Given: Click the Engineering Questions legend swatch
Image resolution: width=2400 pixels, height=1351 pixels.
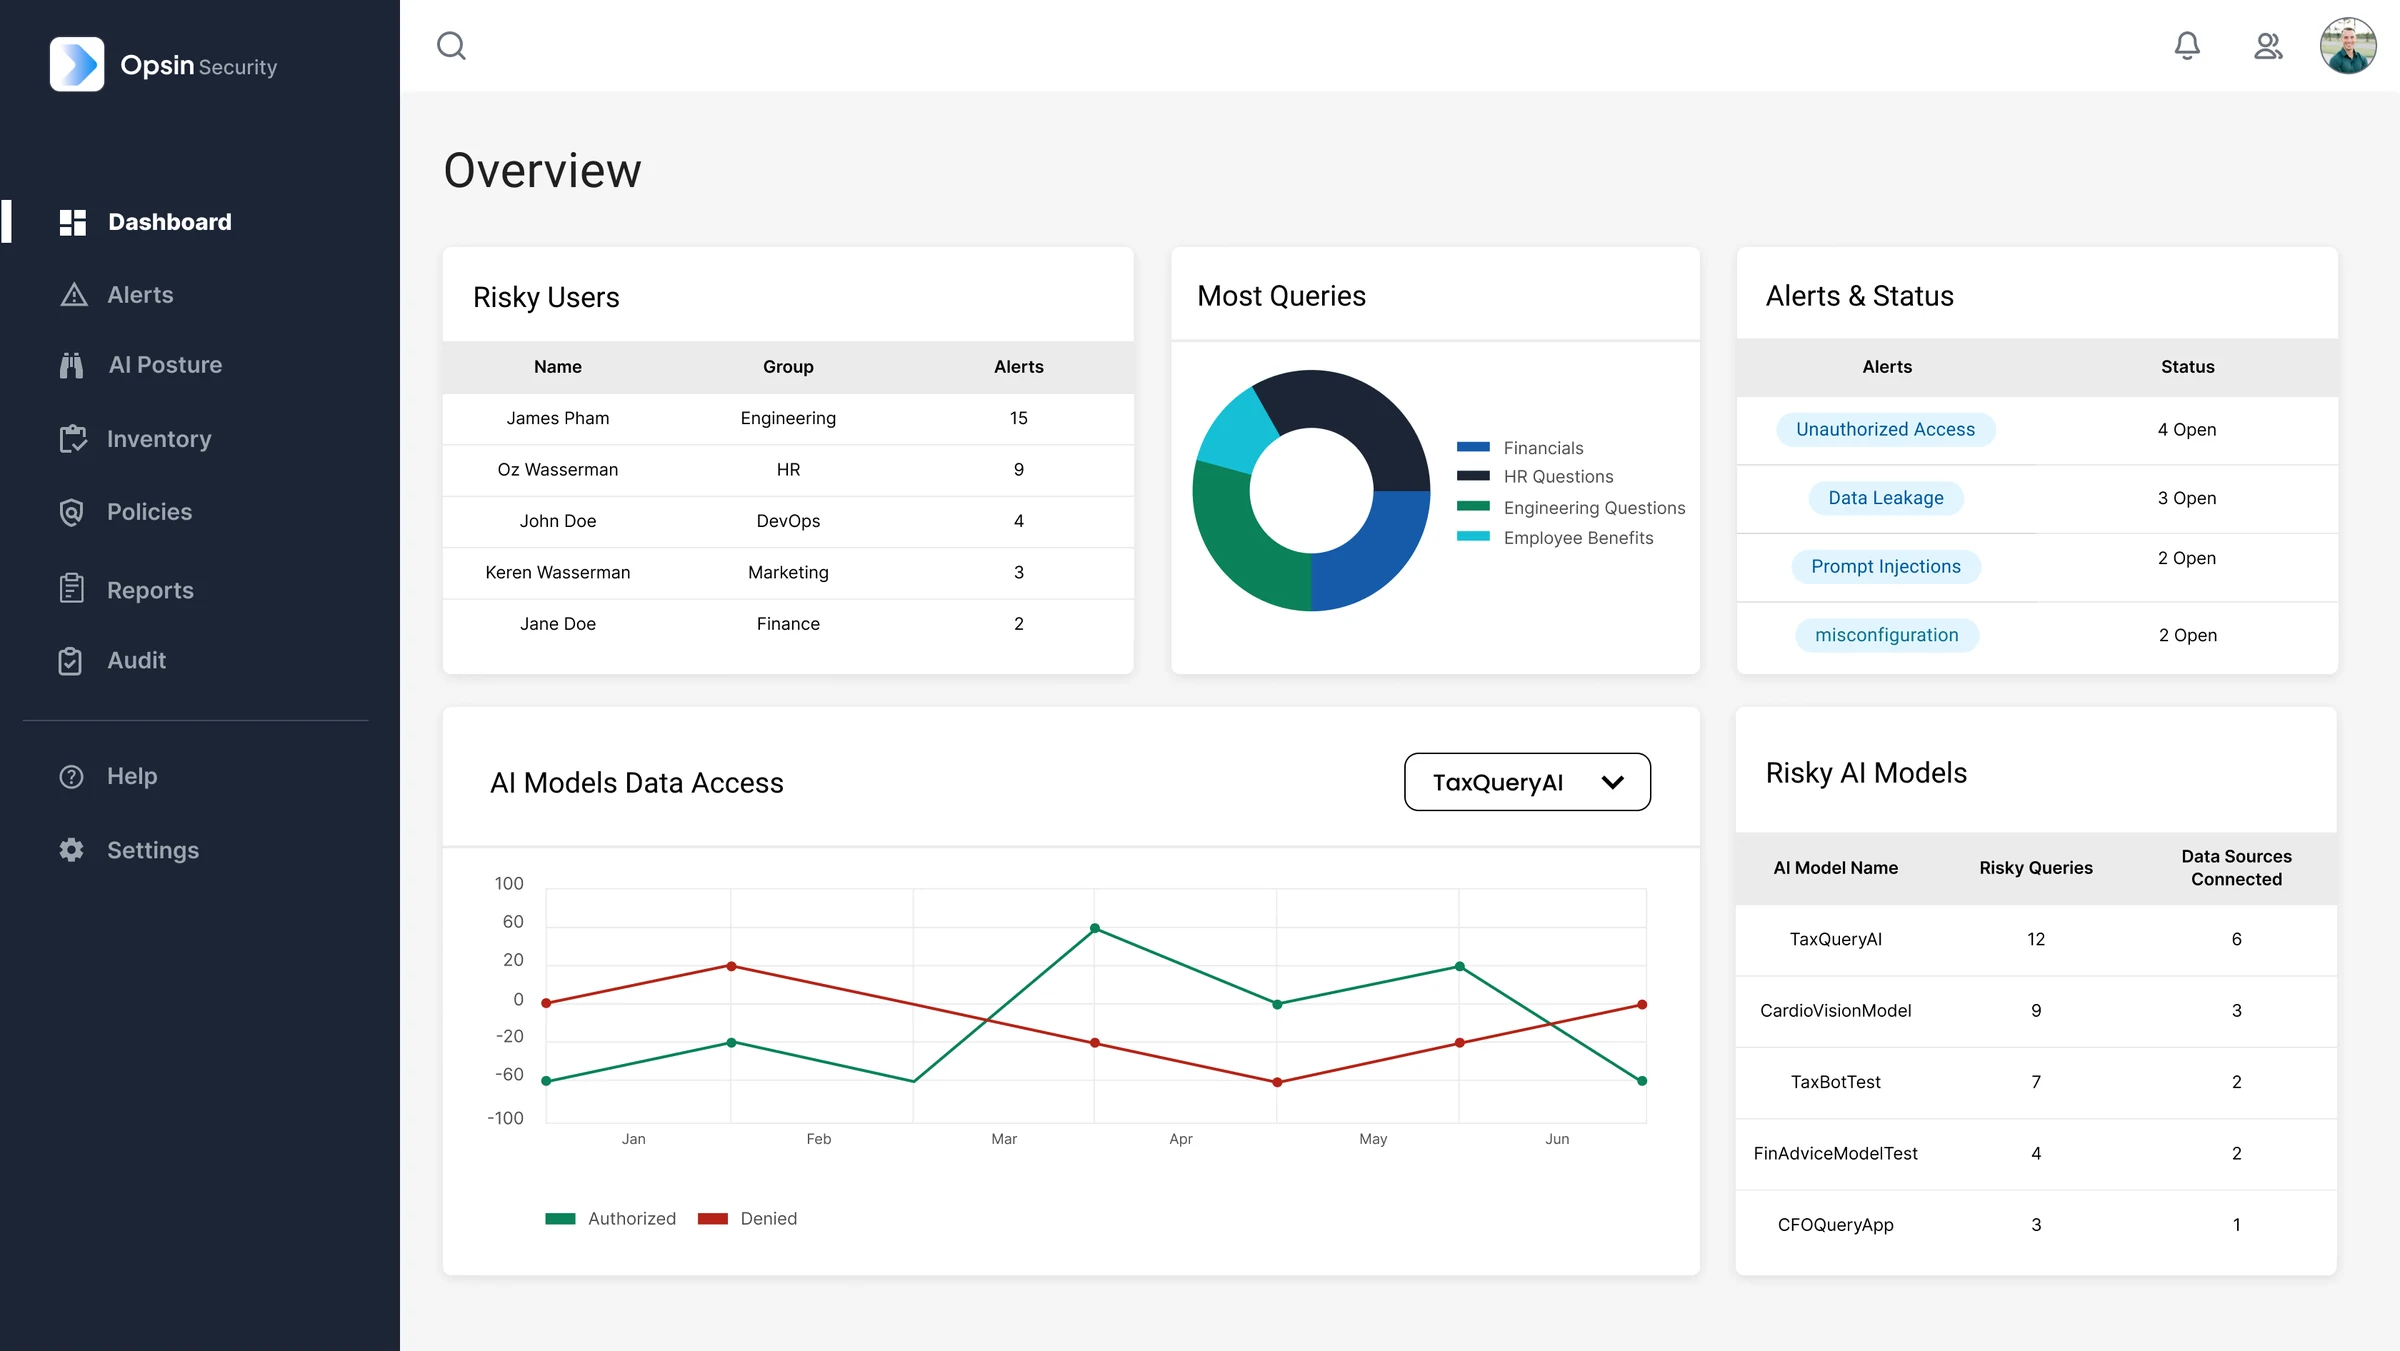Looking at the screenshot, I should pyautogui.click(x=1473, y=506).
